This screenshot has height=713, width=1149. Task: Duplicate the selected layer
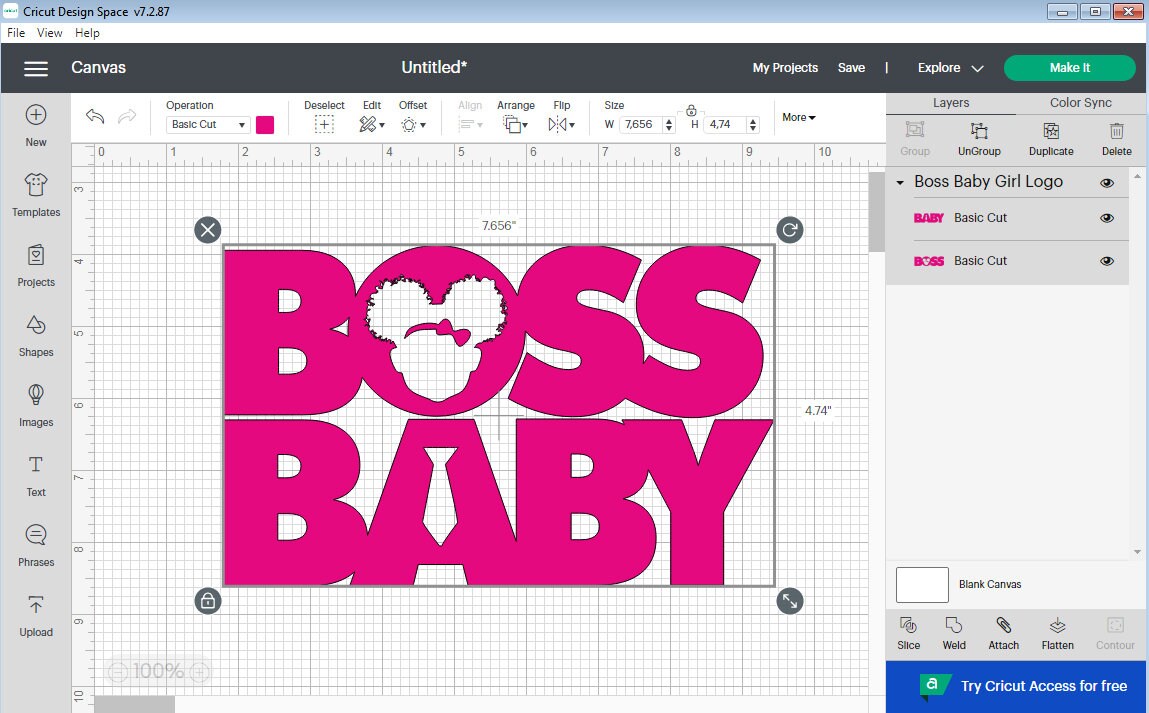click(1051, 138)
